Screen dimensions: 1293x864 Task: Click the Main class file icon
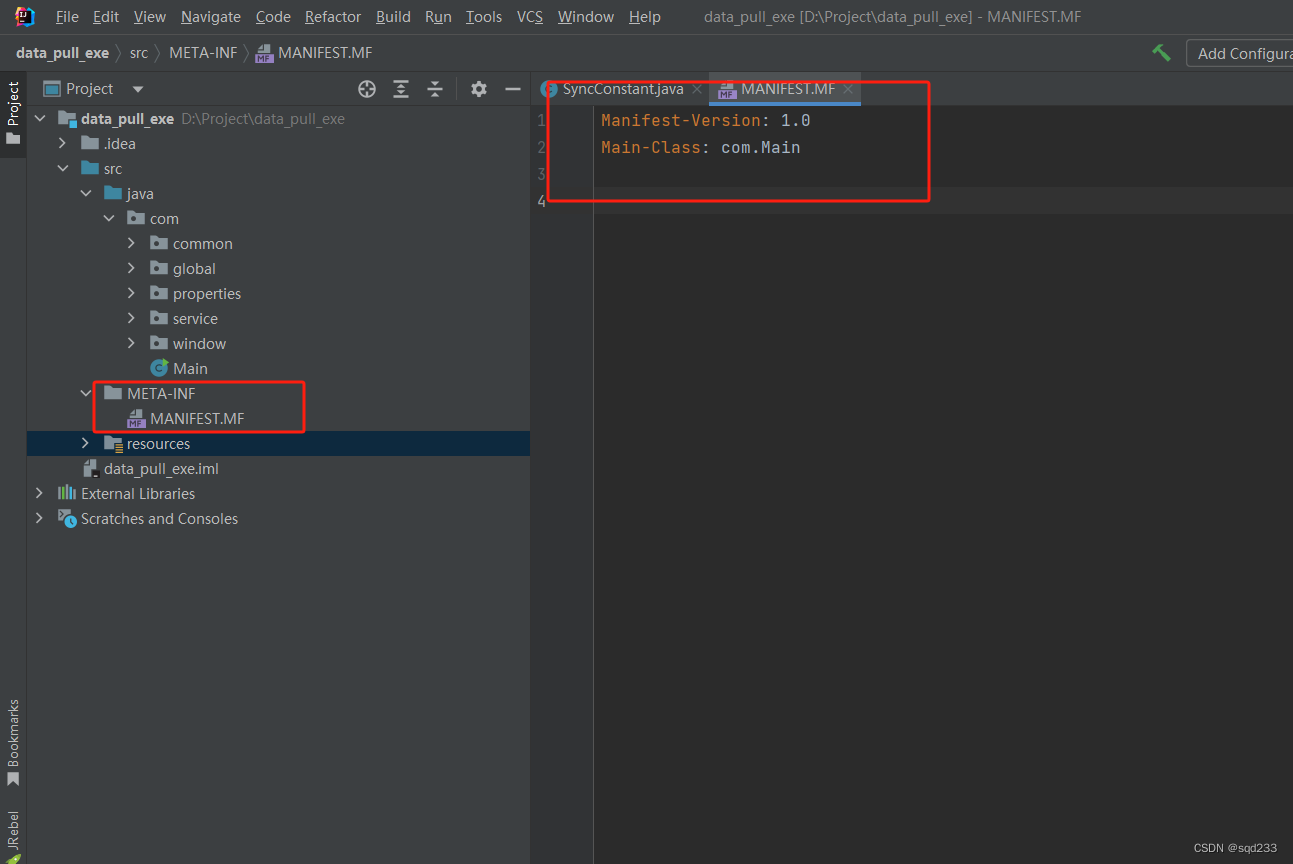pyautogui.click(x=158, y=368)
